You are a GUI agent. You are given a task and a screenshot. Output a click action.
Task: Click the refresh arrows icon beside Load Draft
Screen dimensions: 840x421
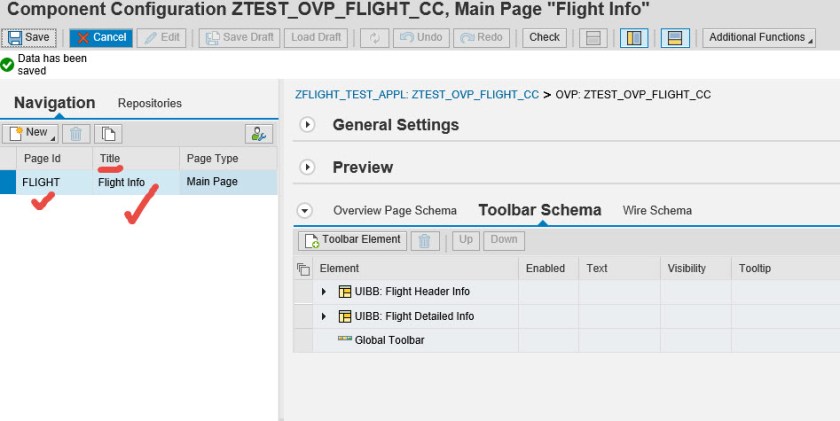point(375,38)
